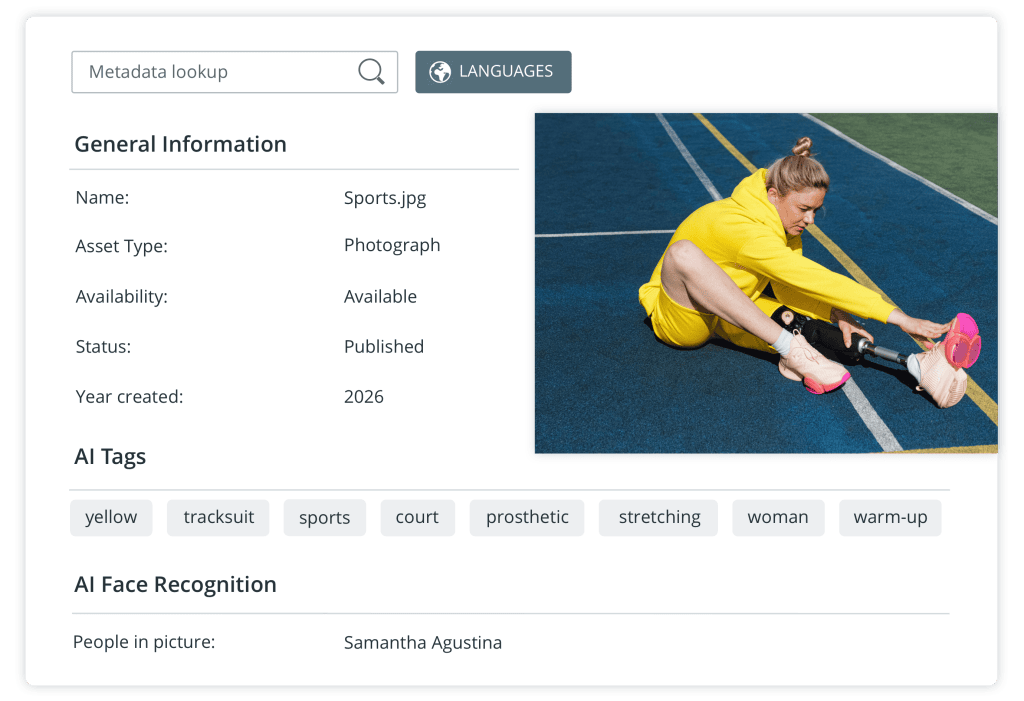The width and height of the screenshot is (1024, 701).
Task: Expand the AI Face Recognition section
Action: pos(175,584)
